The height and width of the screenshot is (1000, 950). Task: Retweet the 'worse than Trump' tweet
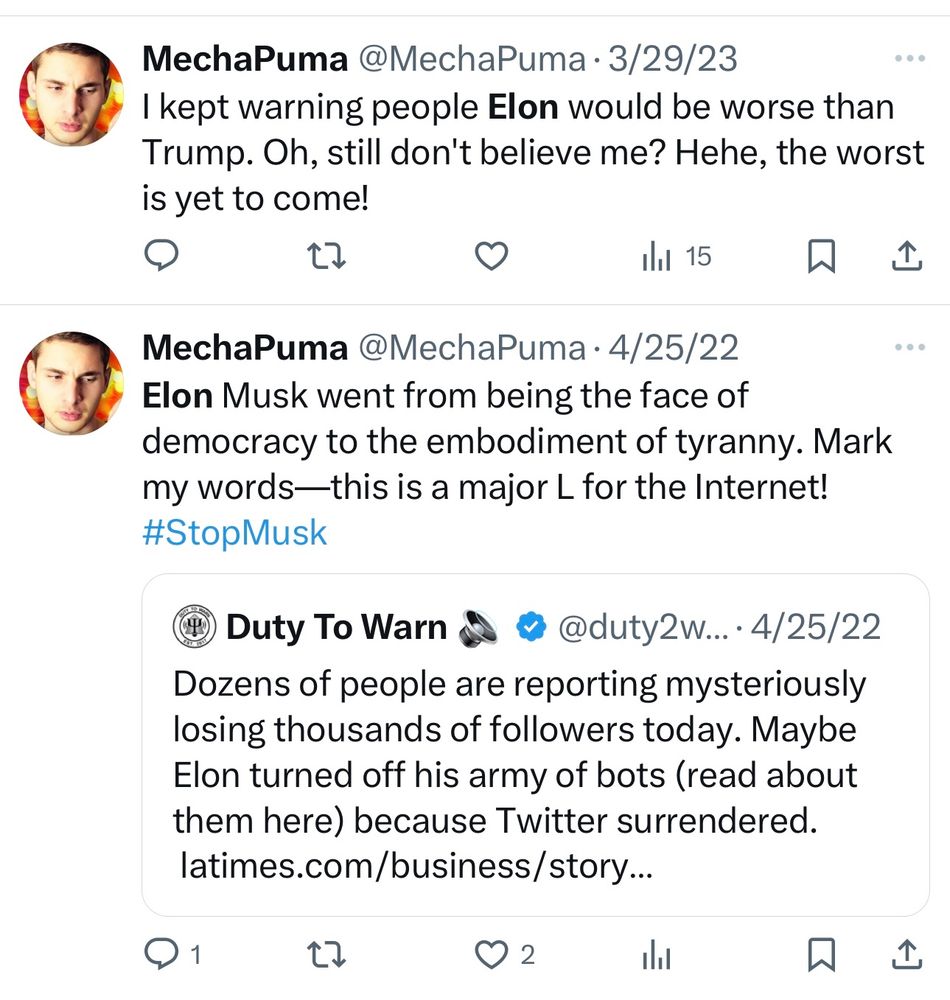[325, 257]
